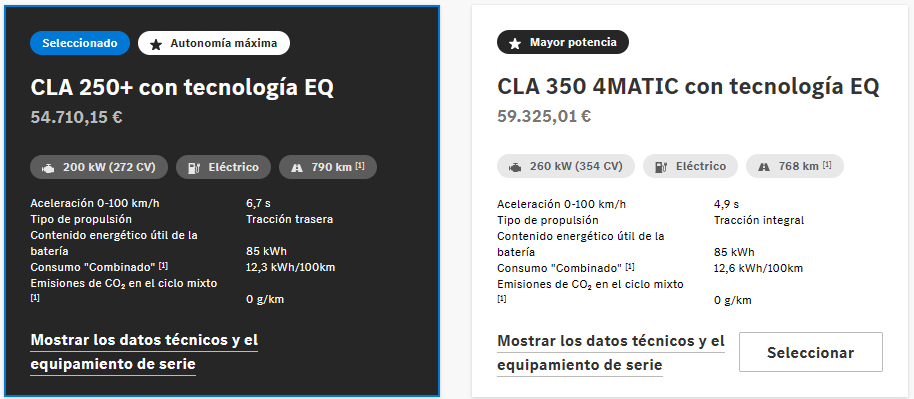Click fuel pump icon in dark card's Eléctrico chip

[x=194, y=168]
